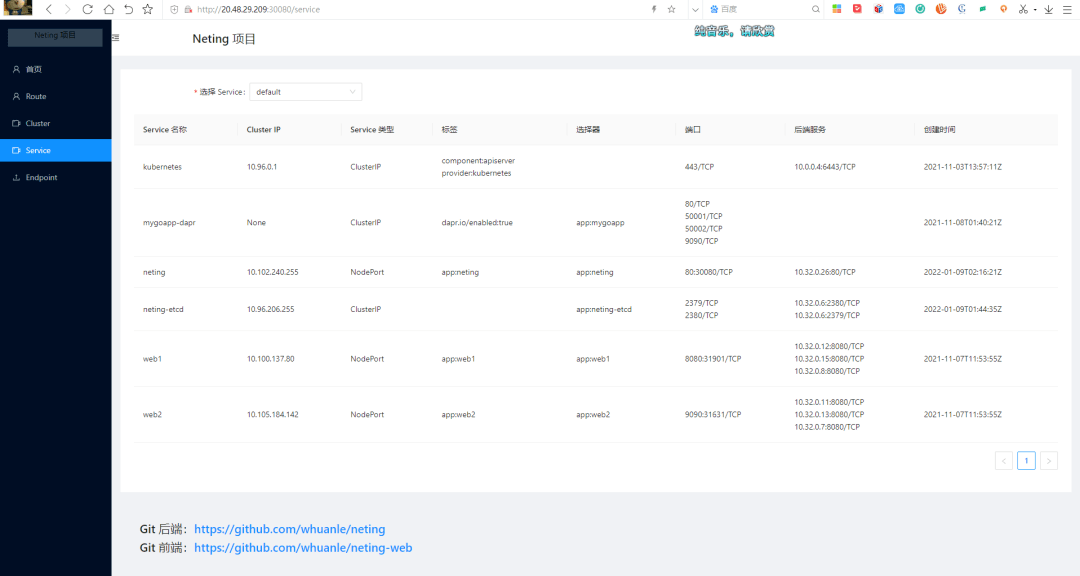Click the search magnifier icon
This screenshot has height=576, width=1080.
[x=816, y=9]
